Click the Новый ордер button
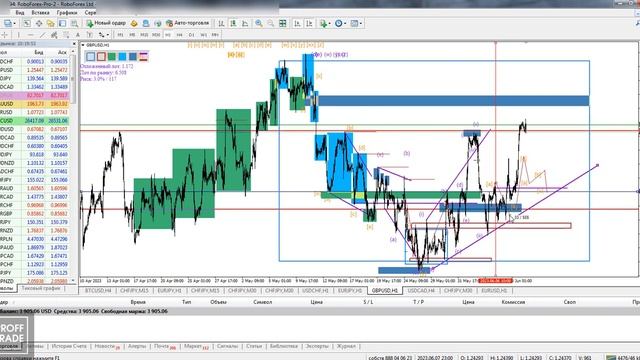This screenshot has width=640, height=360. pos(106,23)
